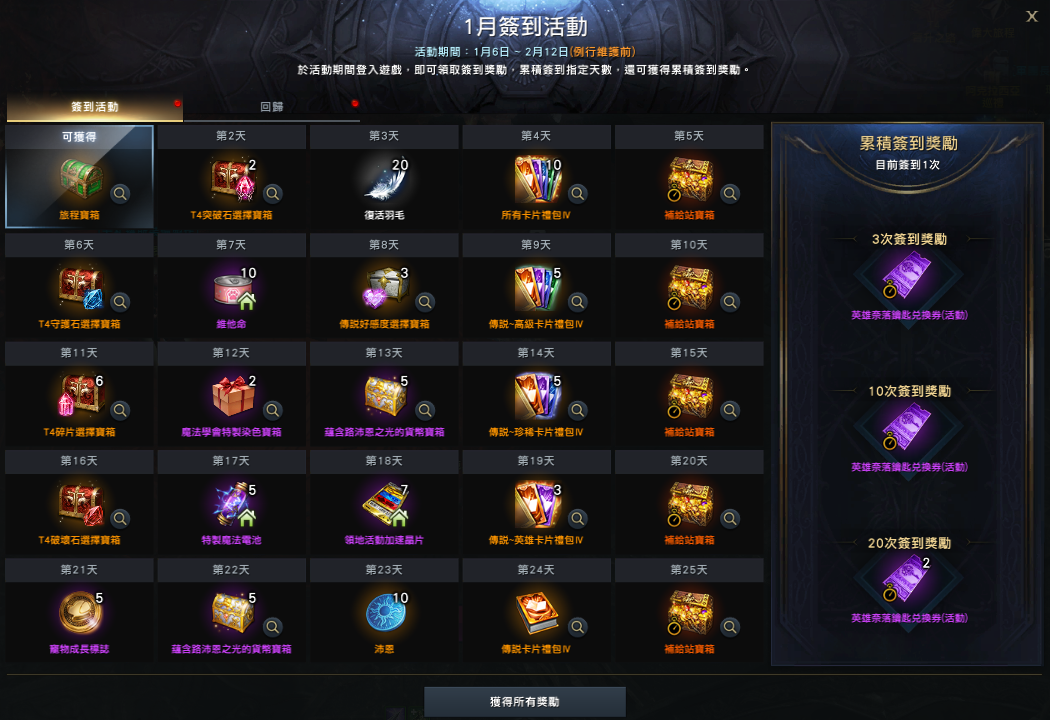Image resolution: width=1050 pixels, height=720 pixels.
Task: Select the 復活羽毛 feather reward icon
Action: click(x=386, y=179)
